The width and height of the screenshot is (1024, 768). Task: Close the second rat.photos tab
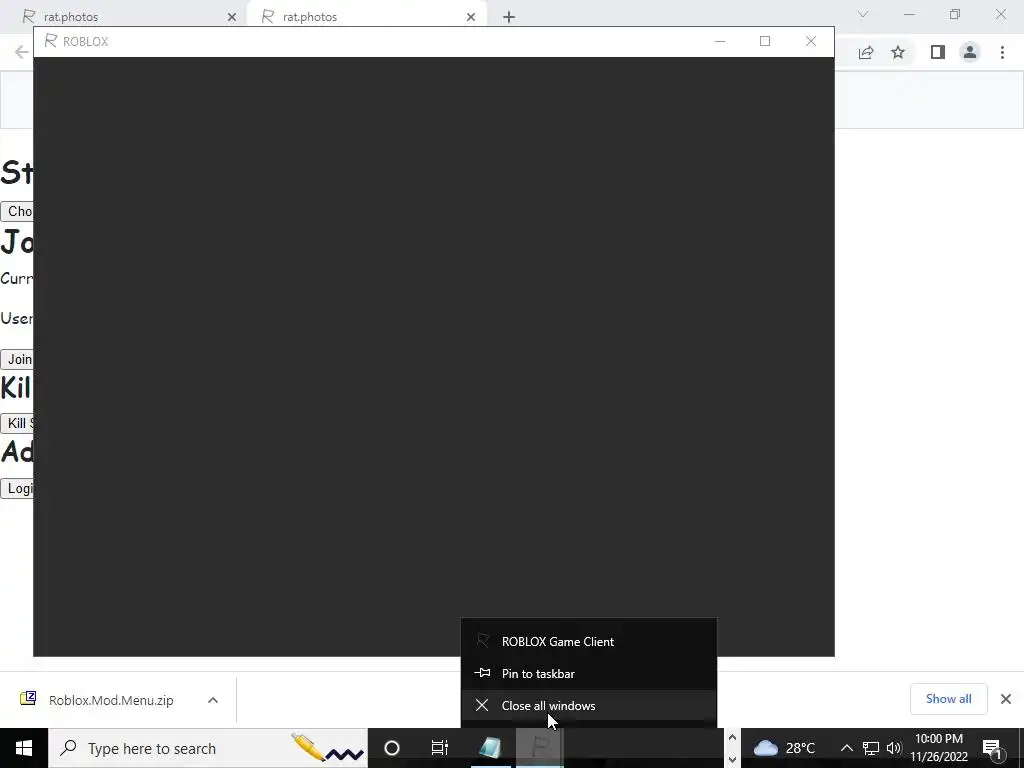coord(471,17)
